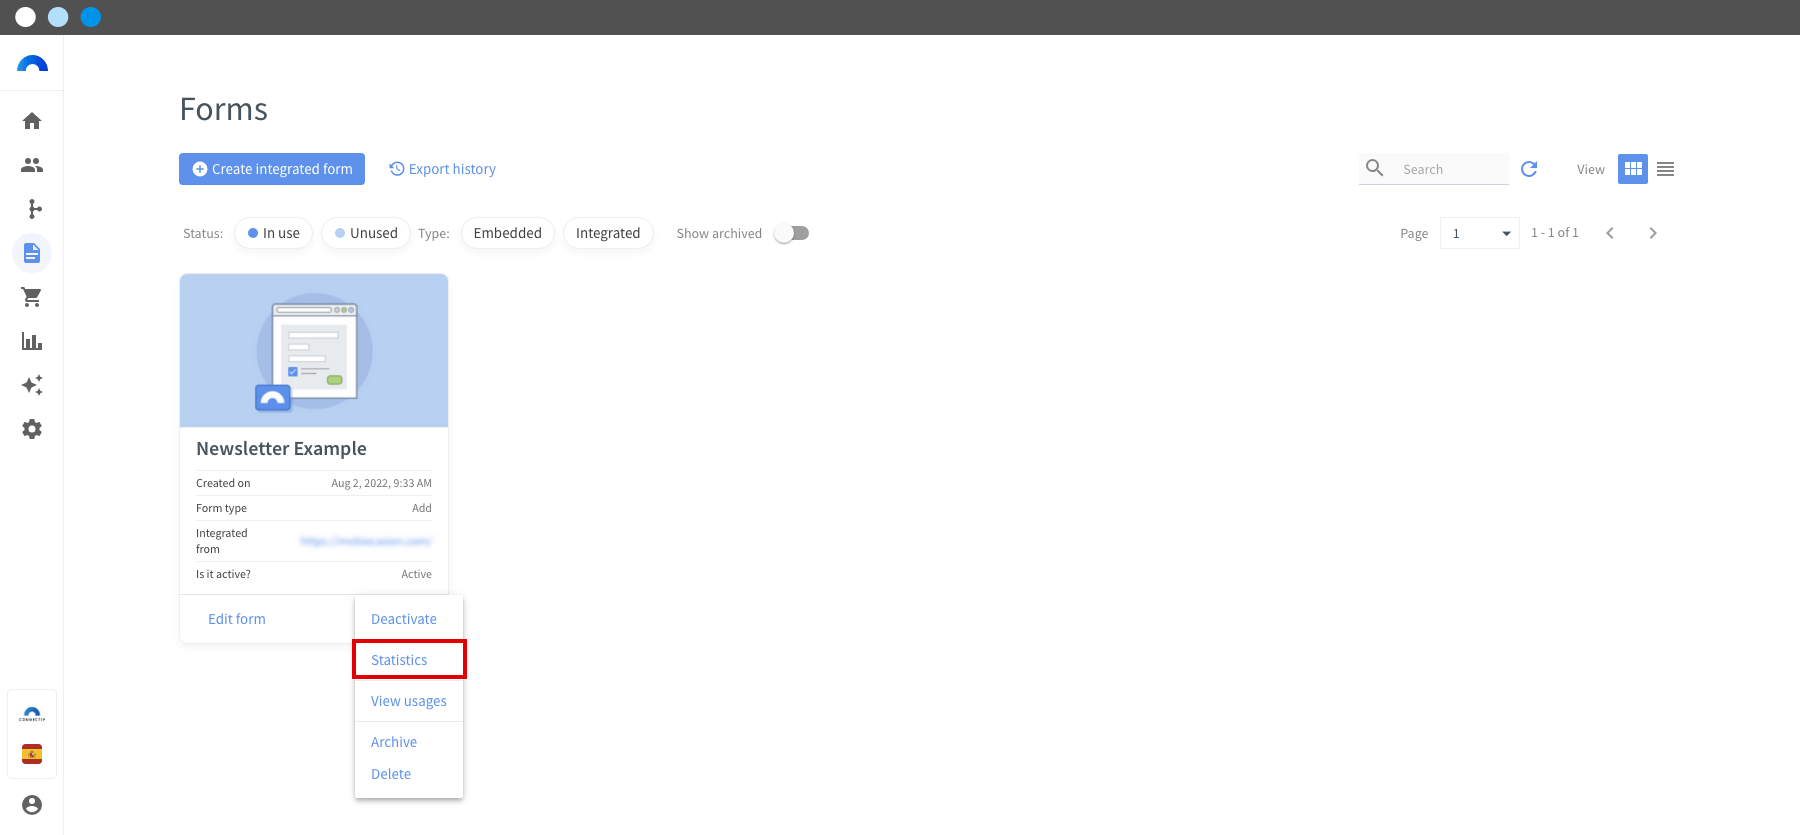The image size is (1800, 835).
Task: Switch to list view icon
Action: (1665, 169)
